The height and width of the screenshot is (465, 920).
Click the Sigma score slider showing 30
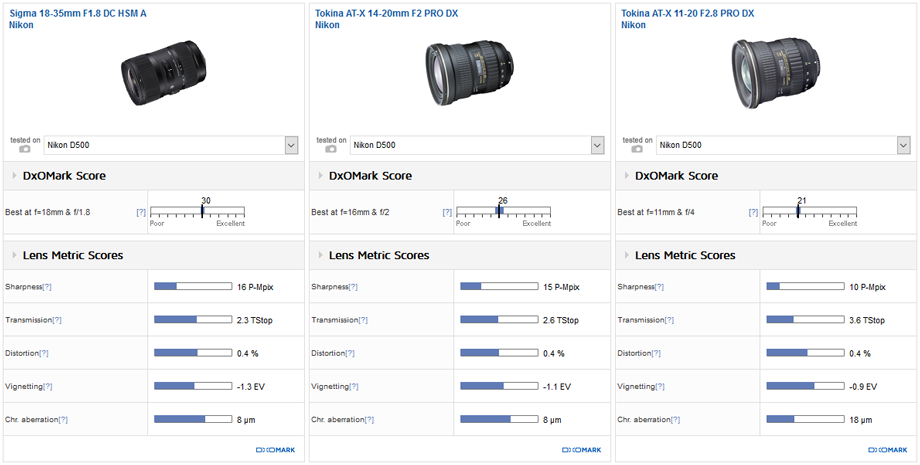coord(197,211)
